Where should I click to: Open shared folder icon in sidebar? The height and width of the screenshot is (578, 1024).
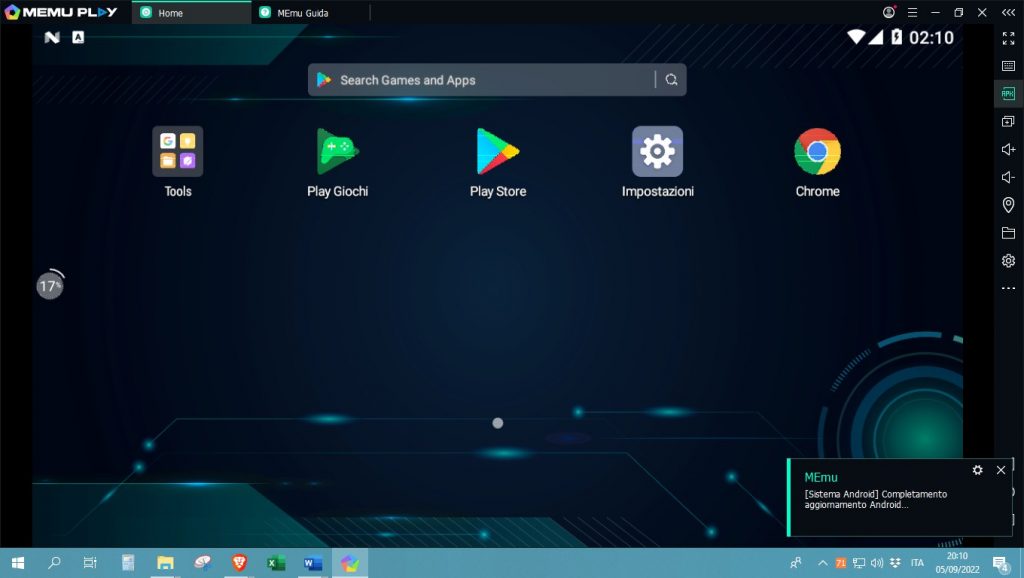1008,233
